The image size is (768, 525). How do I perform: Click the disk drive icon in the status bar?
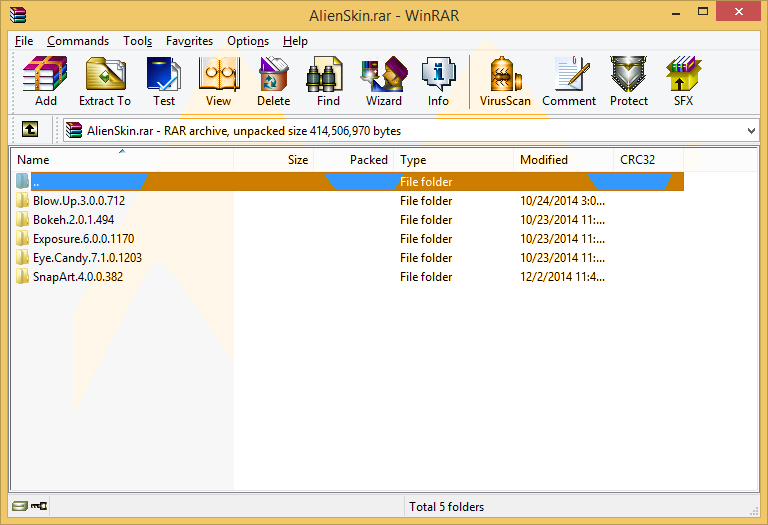[x=20, y=506]
